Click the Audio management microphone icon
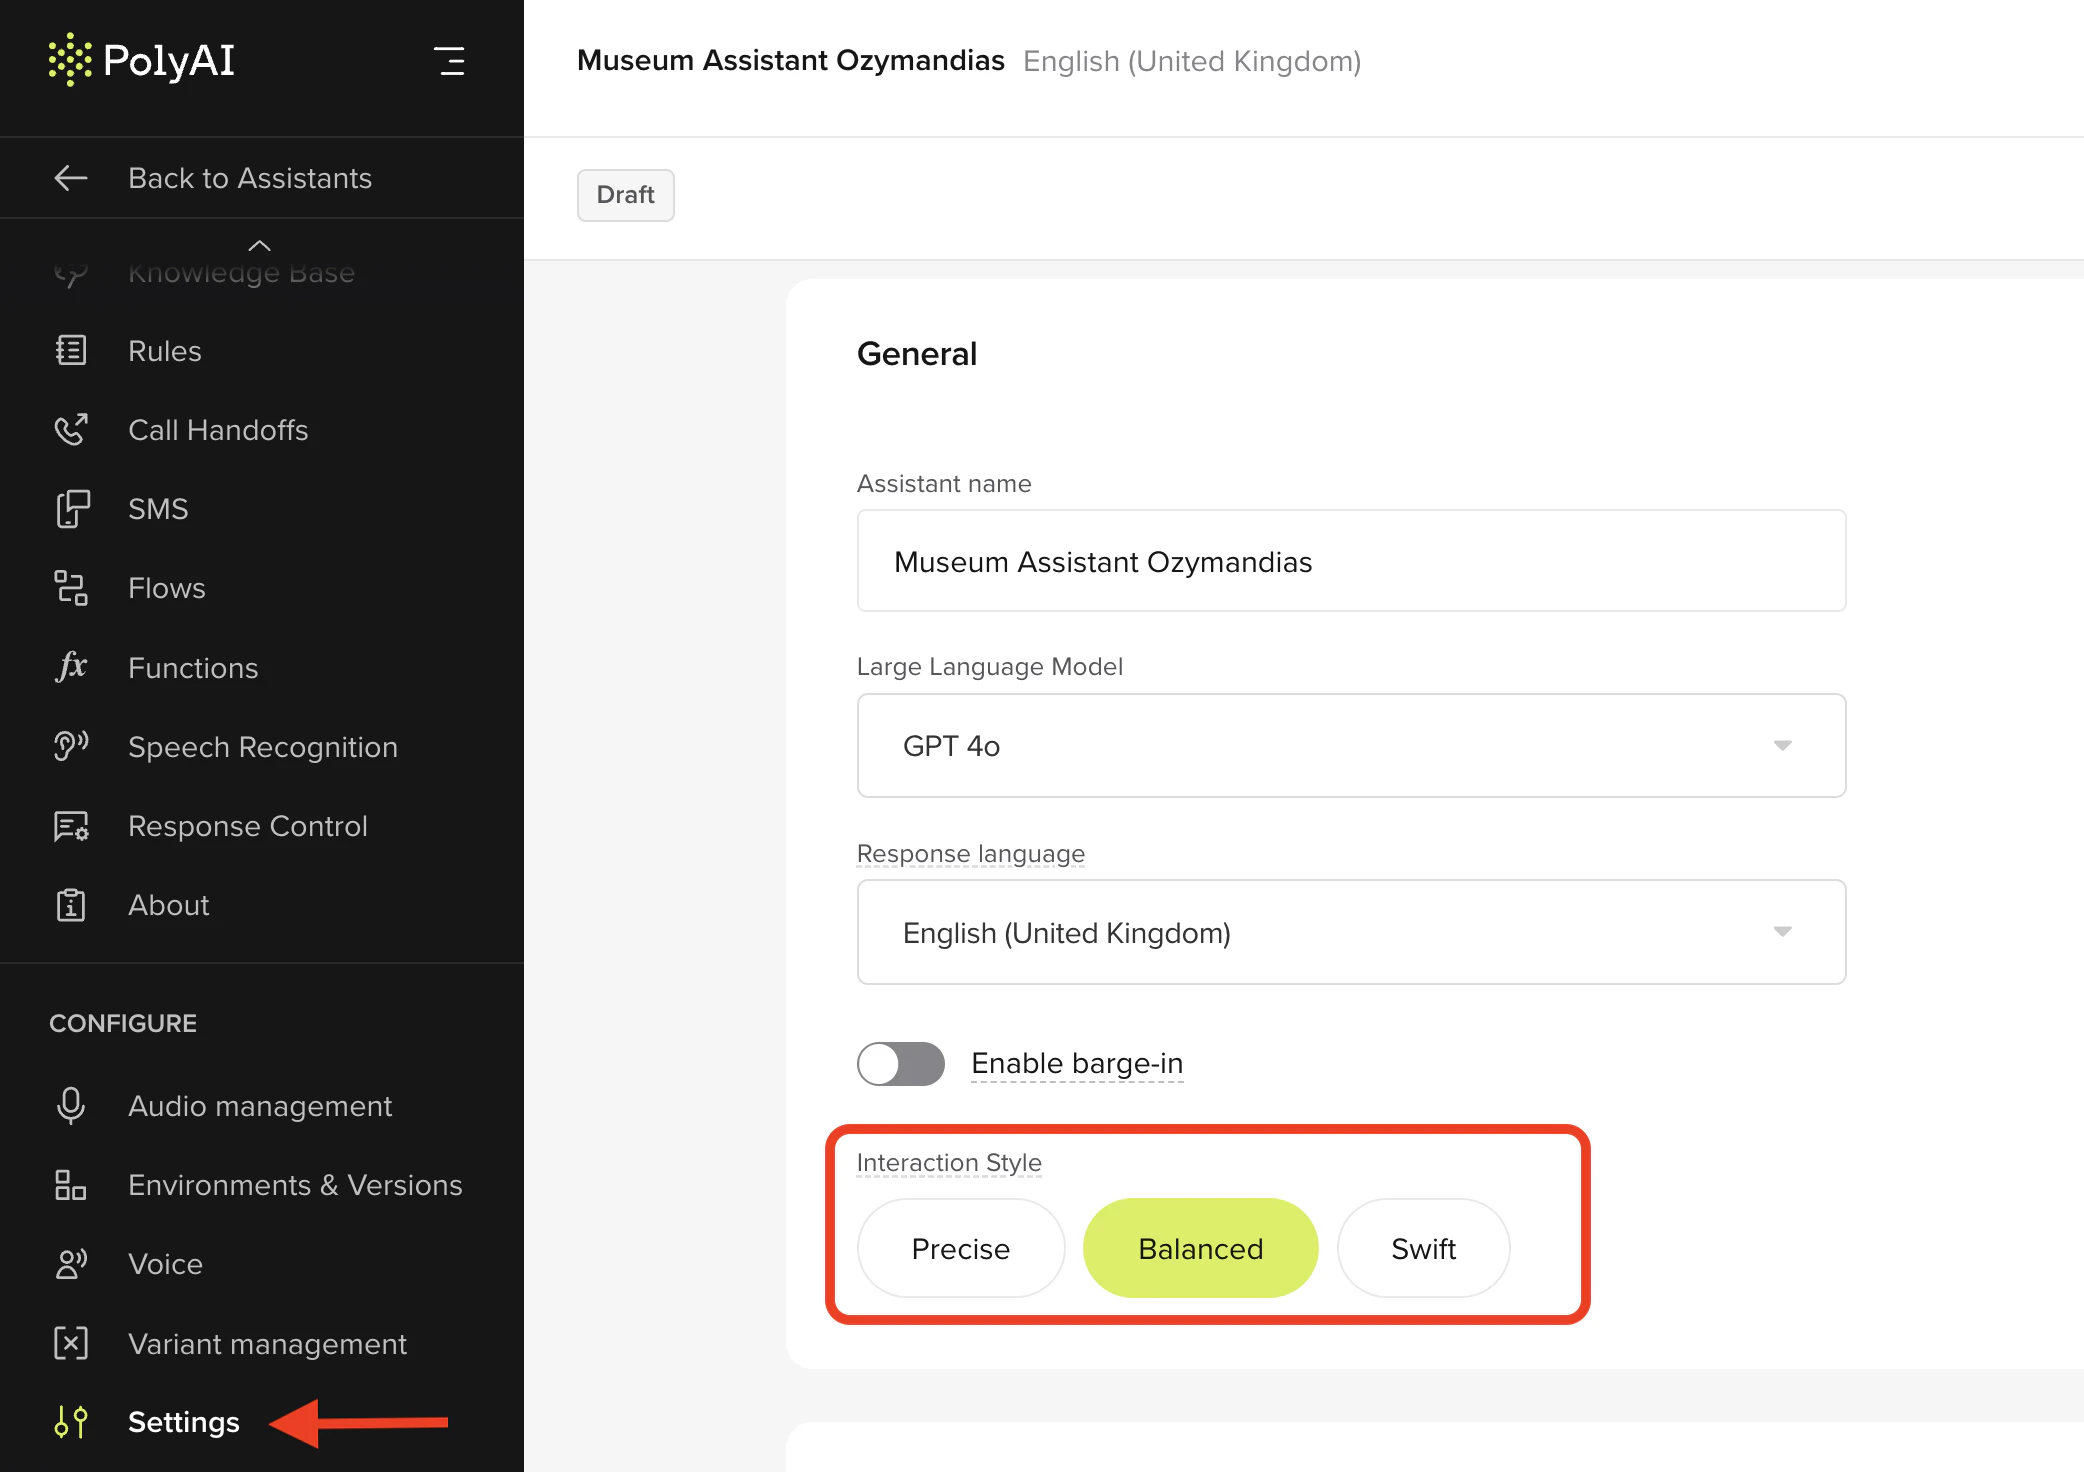Screen dimensions: 2084x1472 click(71, 1106)
